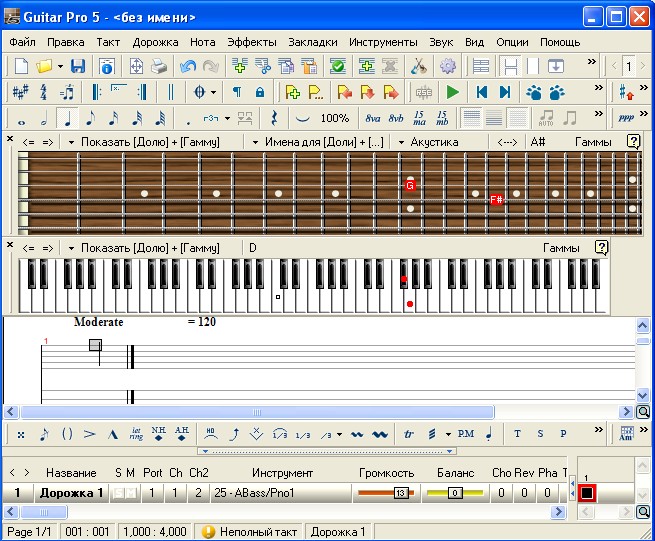The image size is (655, 541).
Task: Toggle the lock padlock icon in toolbar
Action: click(x=260, y=92)
